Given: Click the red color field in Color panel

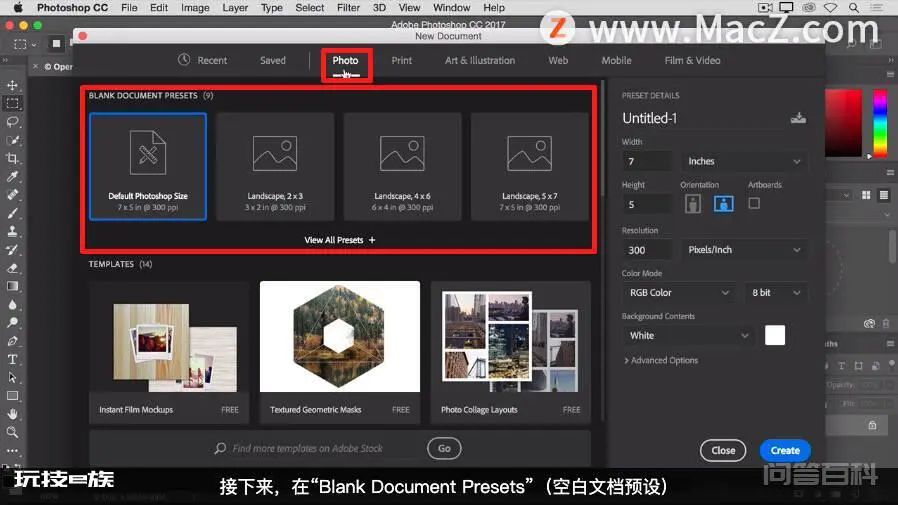Looking at the screenshot, I should point(843,123).
